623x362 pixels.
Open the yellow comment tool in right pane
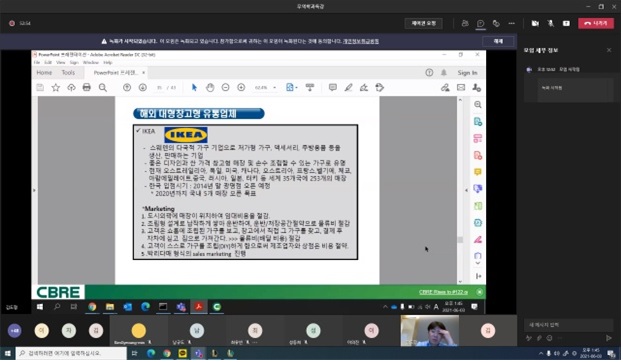click(478, 172)
